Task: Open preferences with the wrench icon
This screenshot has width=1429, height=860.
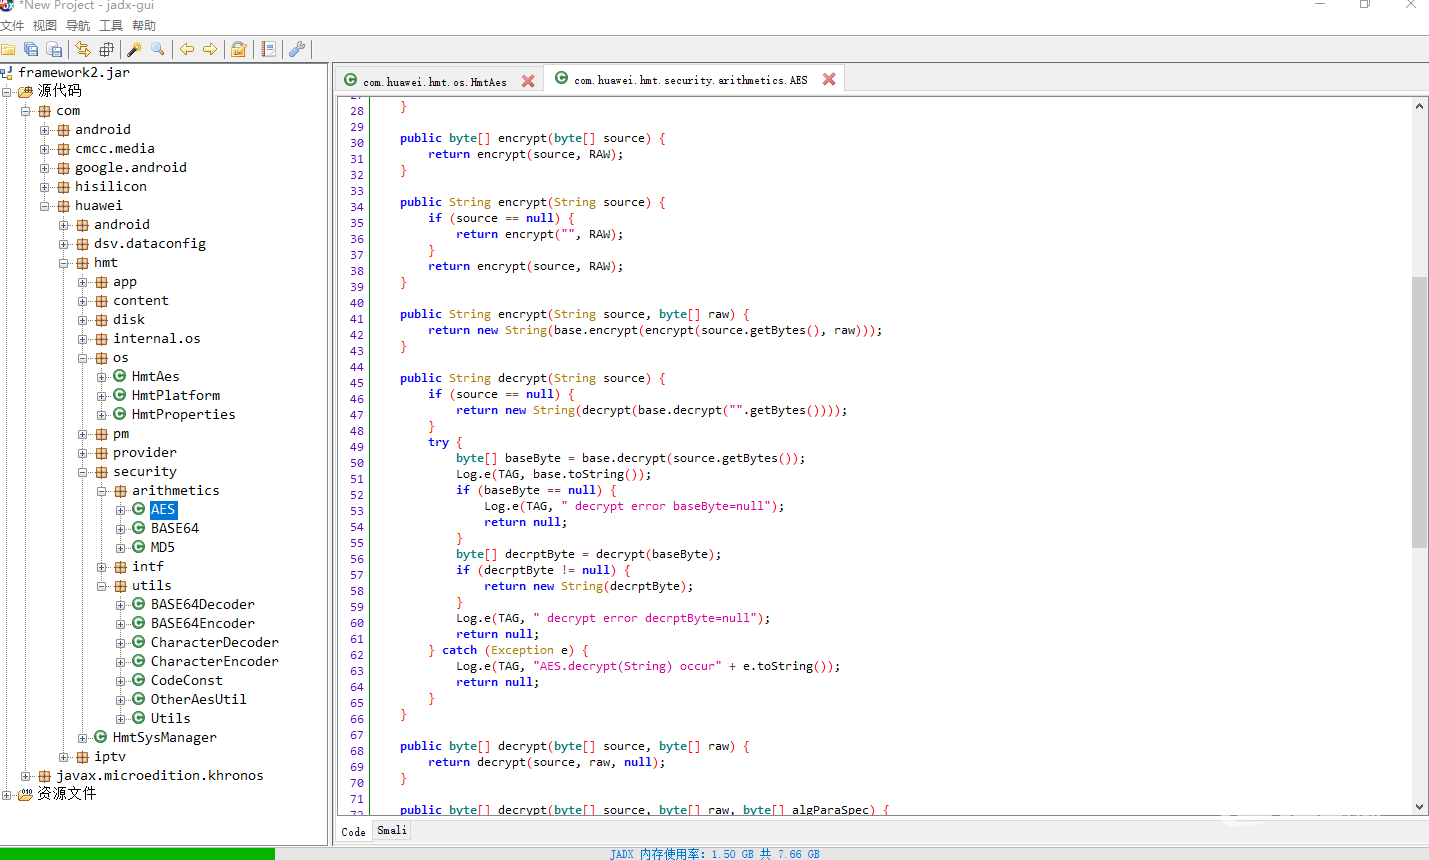Action: coord(297,49)
